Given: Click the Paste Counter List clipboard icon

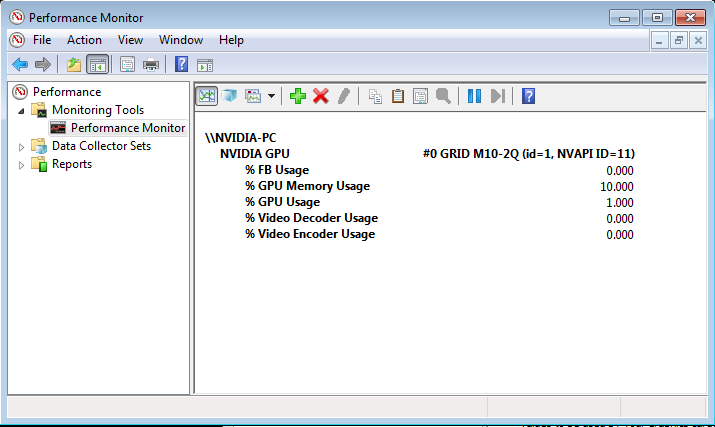Looking at the screenshot, I should (x=398, y=96).
